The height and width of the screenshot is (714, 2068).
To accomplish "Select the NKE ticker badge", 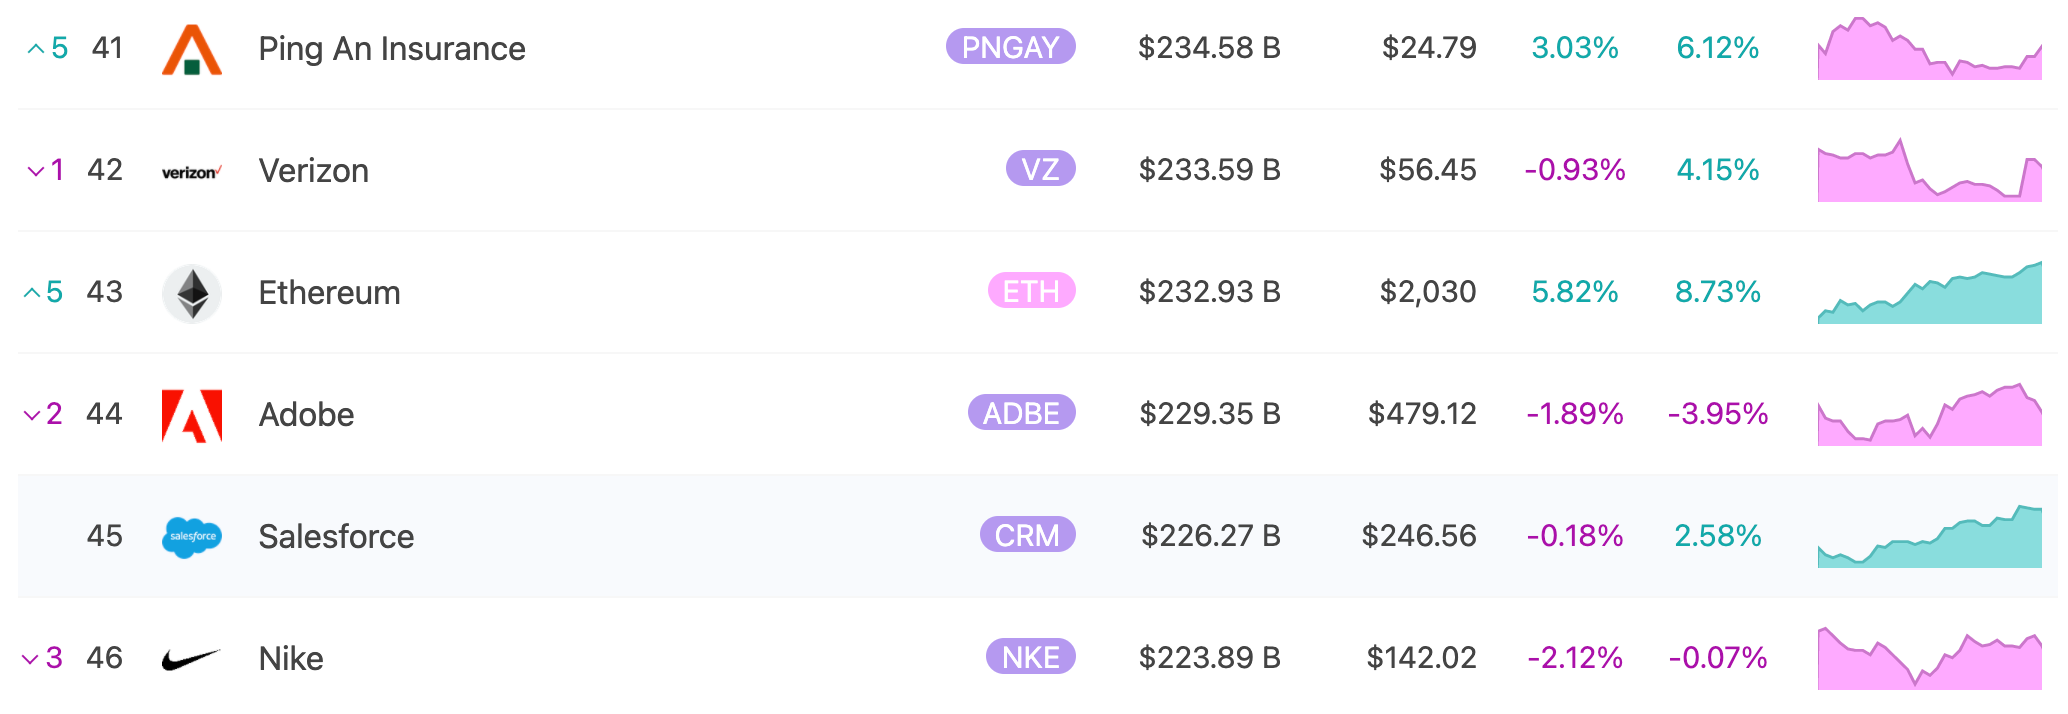I will tap(1031, 657).
